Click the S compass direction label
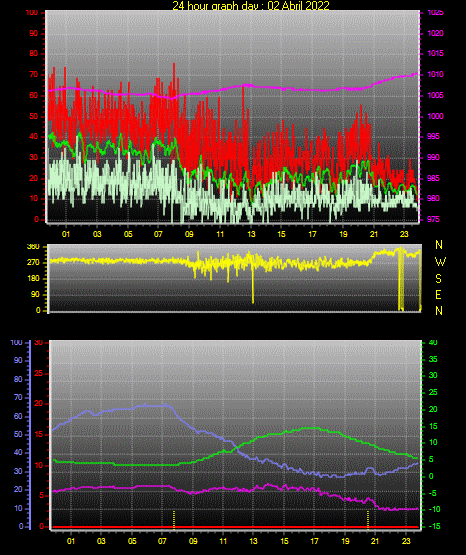This screenshot has height=555, width=466. click(438, 279)
